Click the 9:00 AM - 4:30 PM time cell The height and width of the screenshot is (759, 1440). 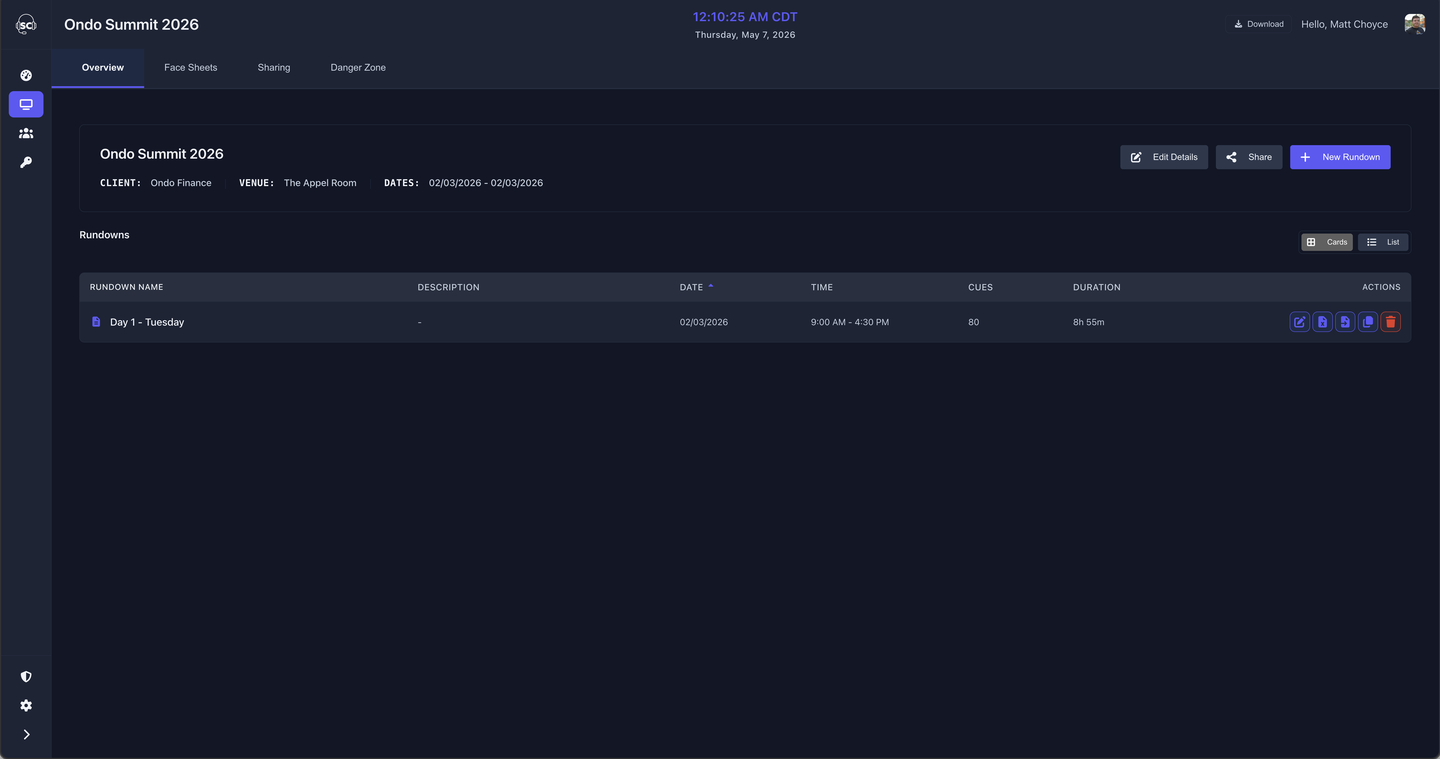(850, 322)
